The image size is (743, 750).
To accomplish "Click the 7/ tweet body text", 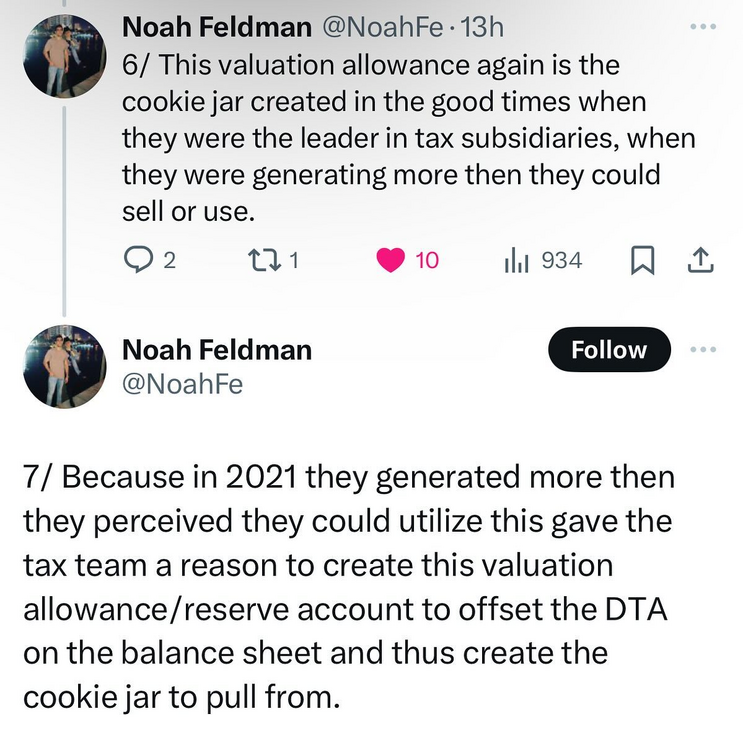I will click(x=360, y=587).
